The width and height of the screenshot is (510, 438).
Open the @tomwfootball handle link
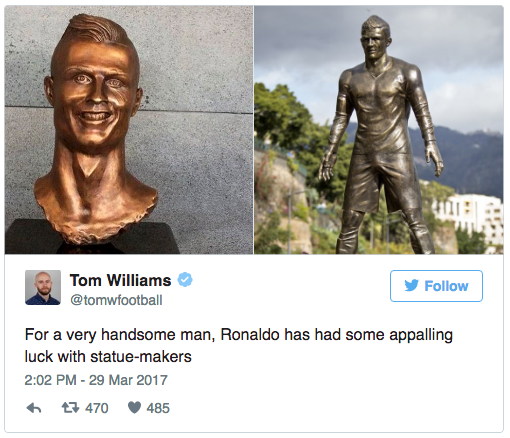point(116,300)
